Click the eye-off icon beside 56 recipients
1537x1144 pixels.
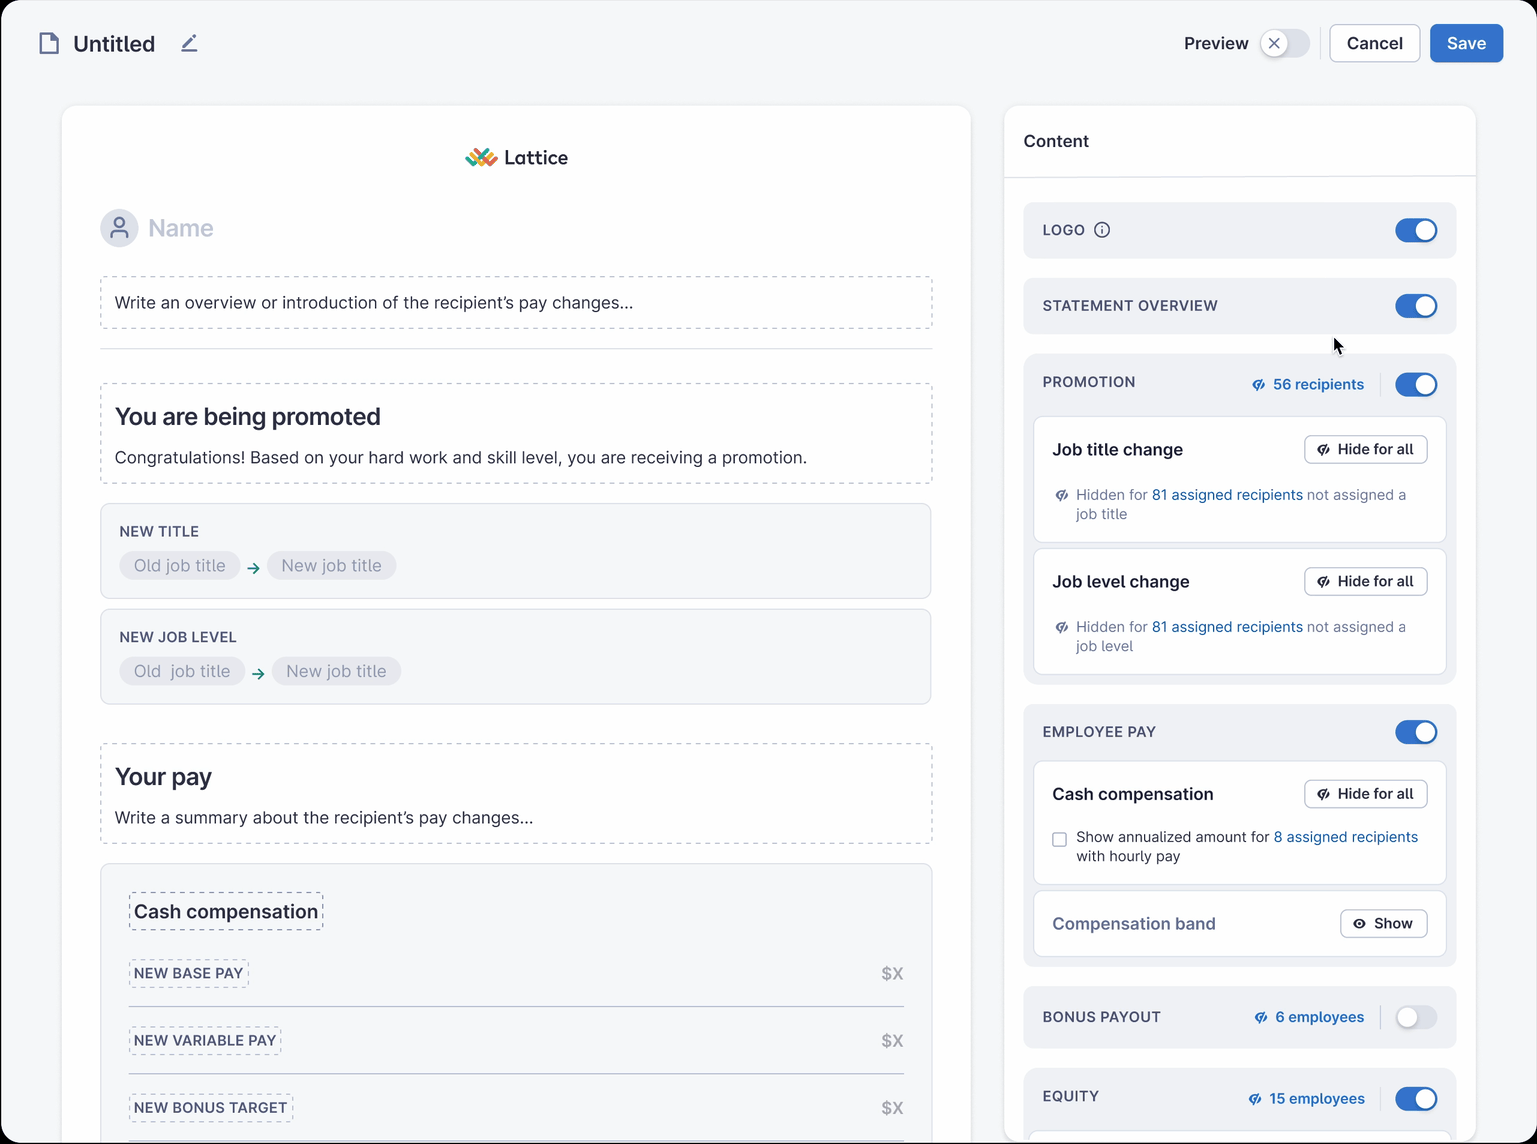tap(1257, 384)
